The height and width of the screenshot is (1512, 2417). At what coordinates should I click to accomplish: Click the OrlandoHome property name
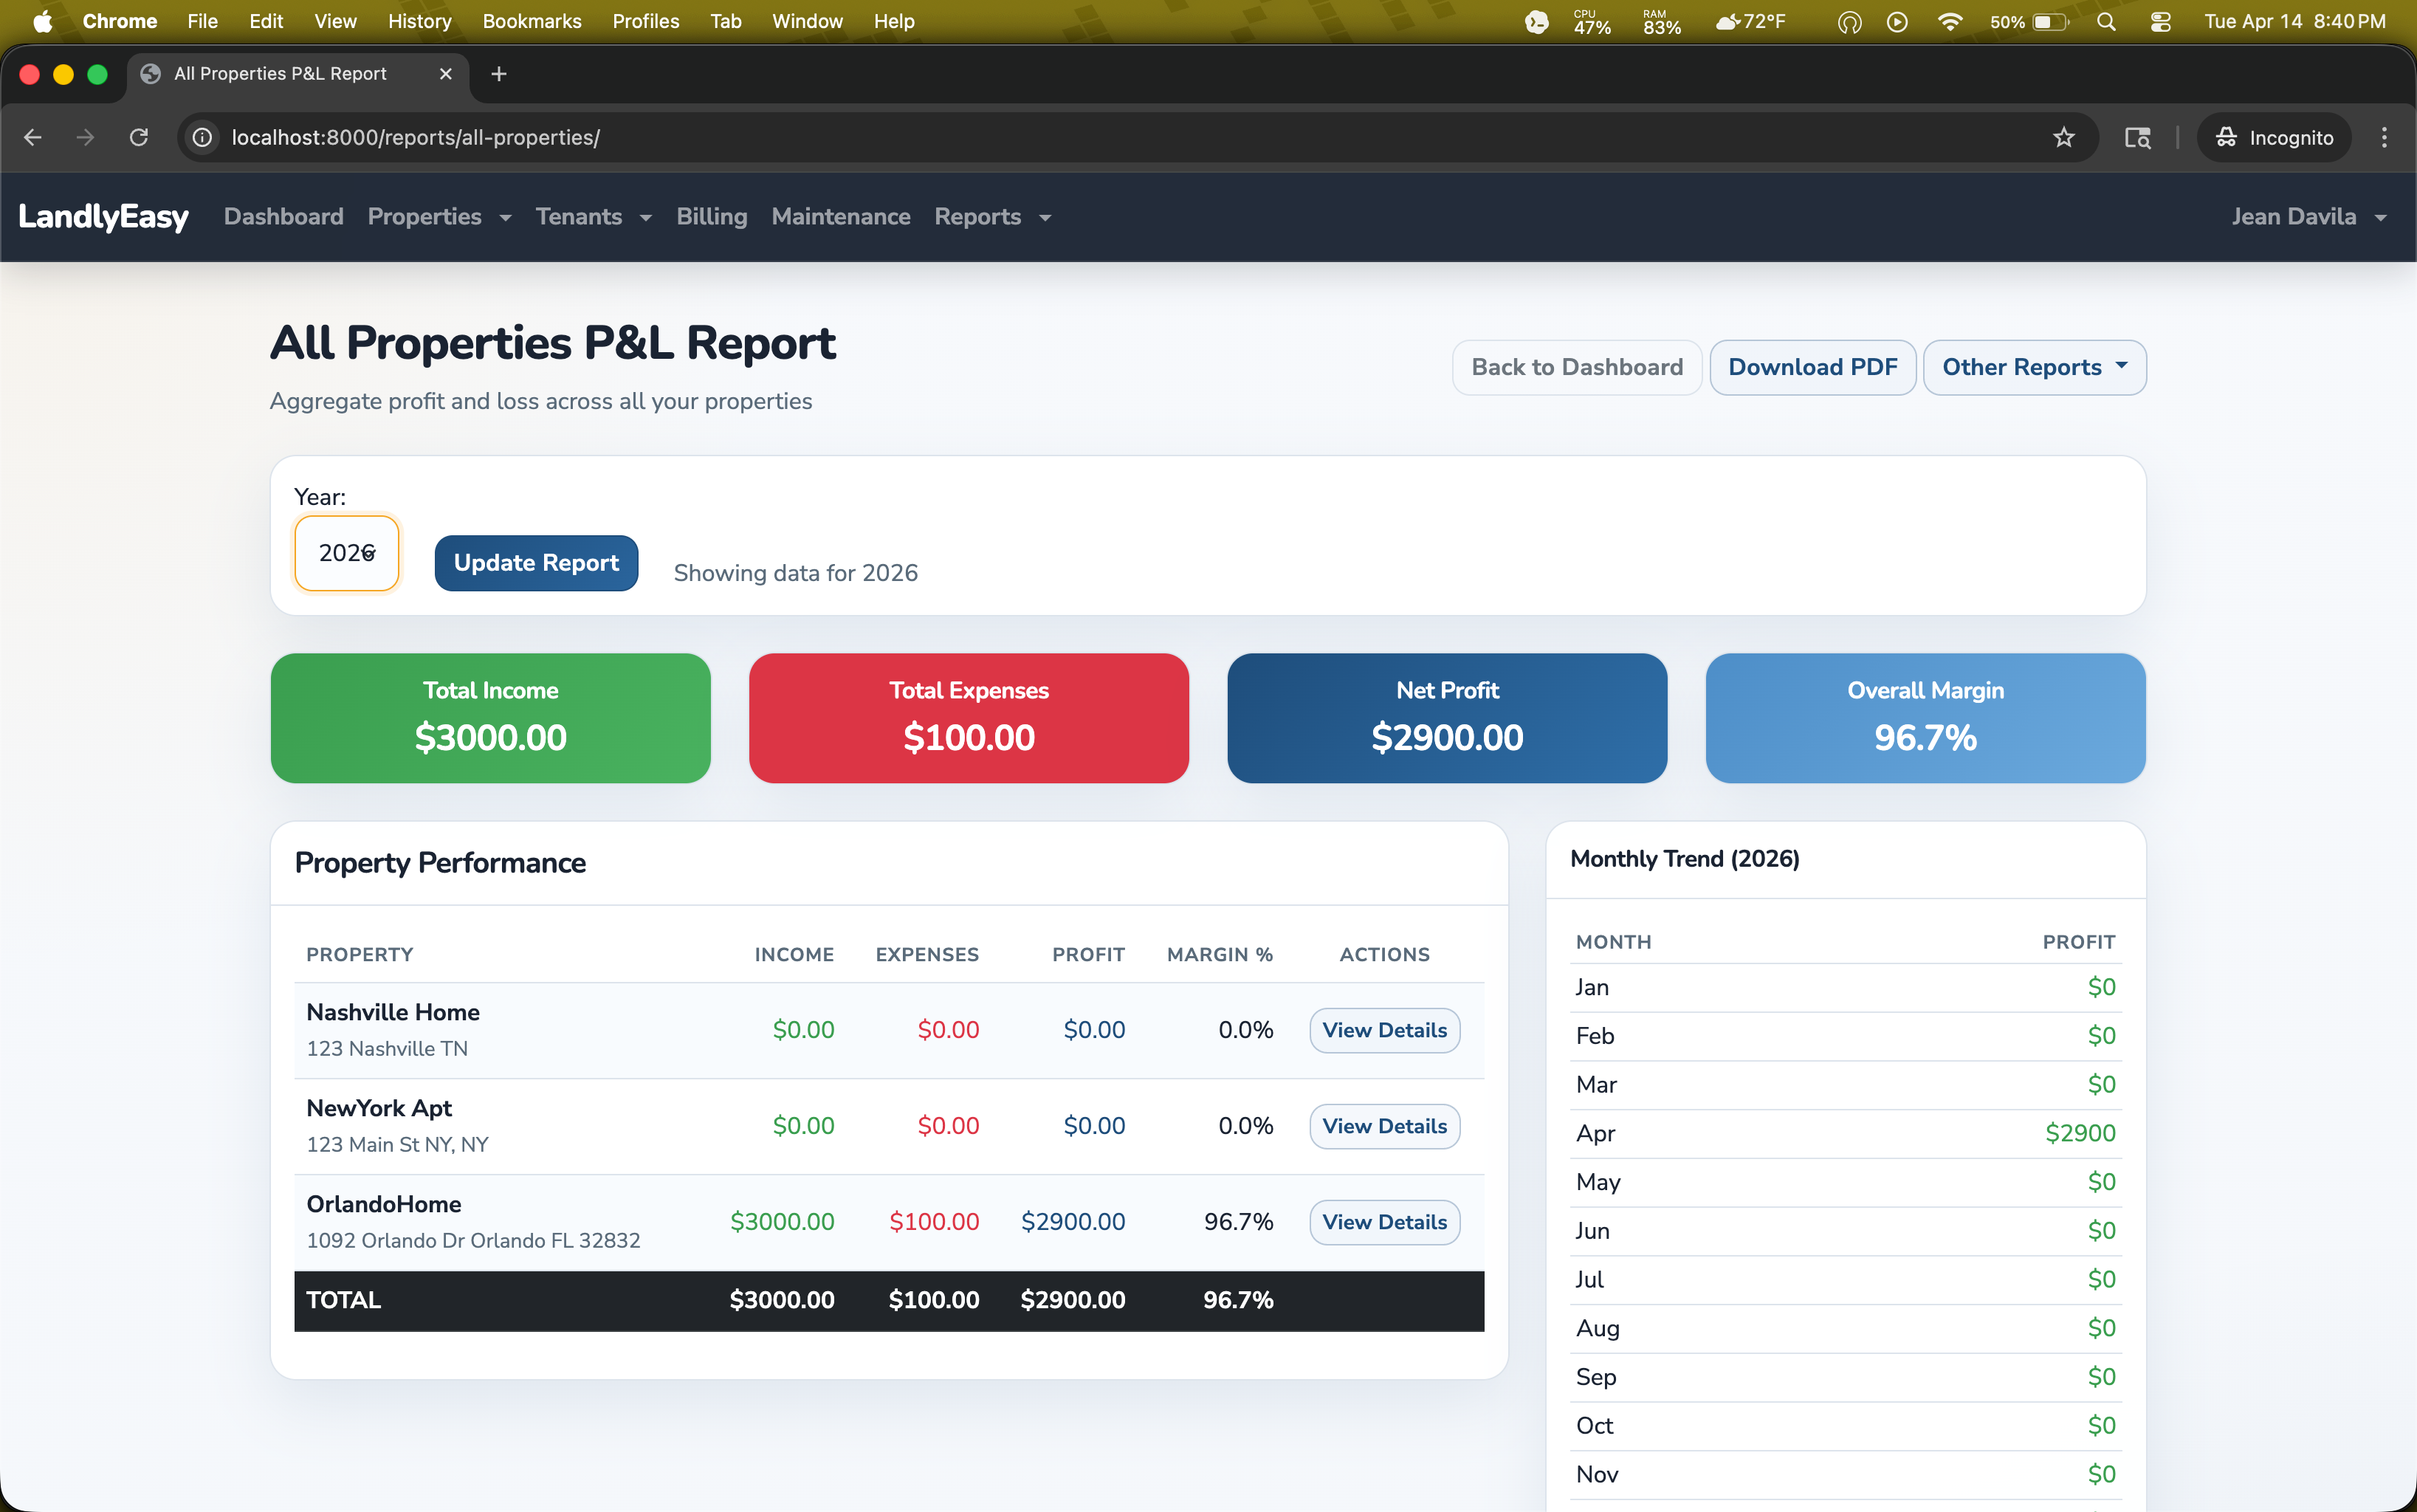[x=384, y=1204]
